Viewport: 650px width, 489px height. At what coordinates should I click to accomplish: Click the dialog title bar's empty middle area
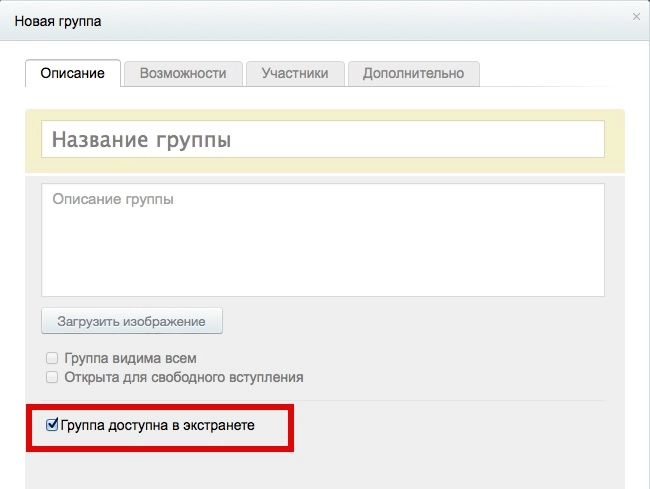(x=350, y=20)
